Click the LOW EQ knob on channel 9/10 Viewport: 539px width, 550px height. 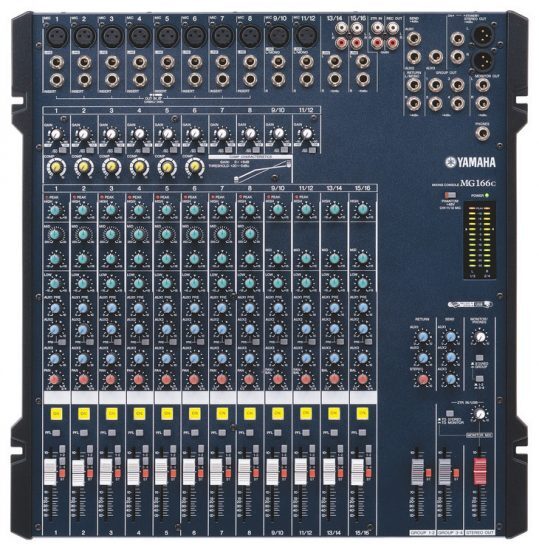click(278, 283)
